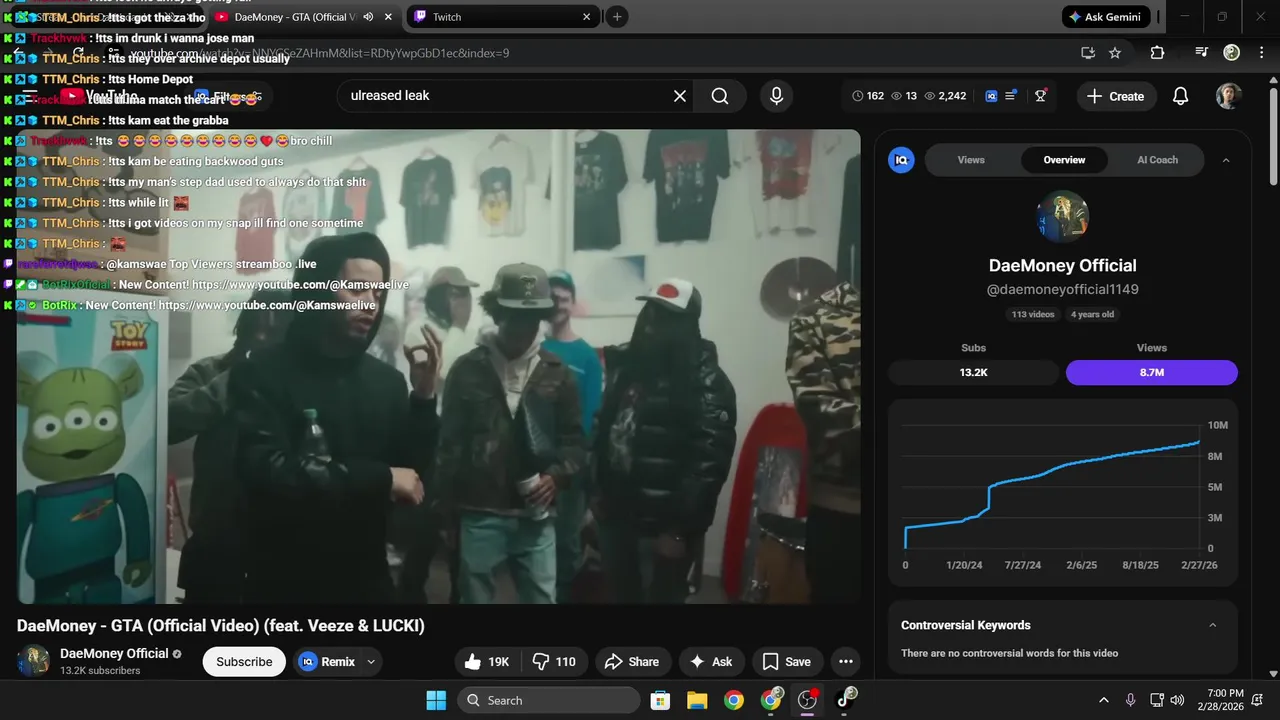
Task: Open more actions three-dot button under video
Action: 846,661
